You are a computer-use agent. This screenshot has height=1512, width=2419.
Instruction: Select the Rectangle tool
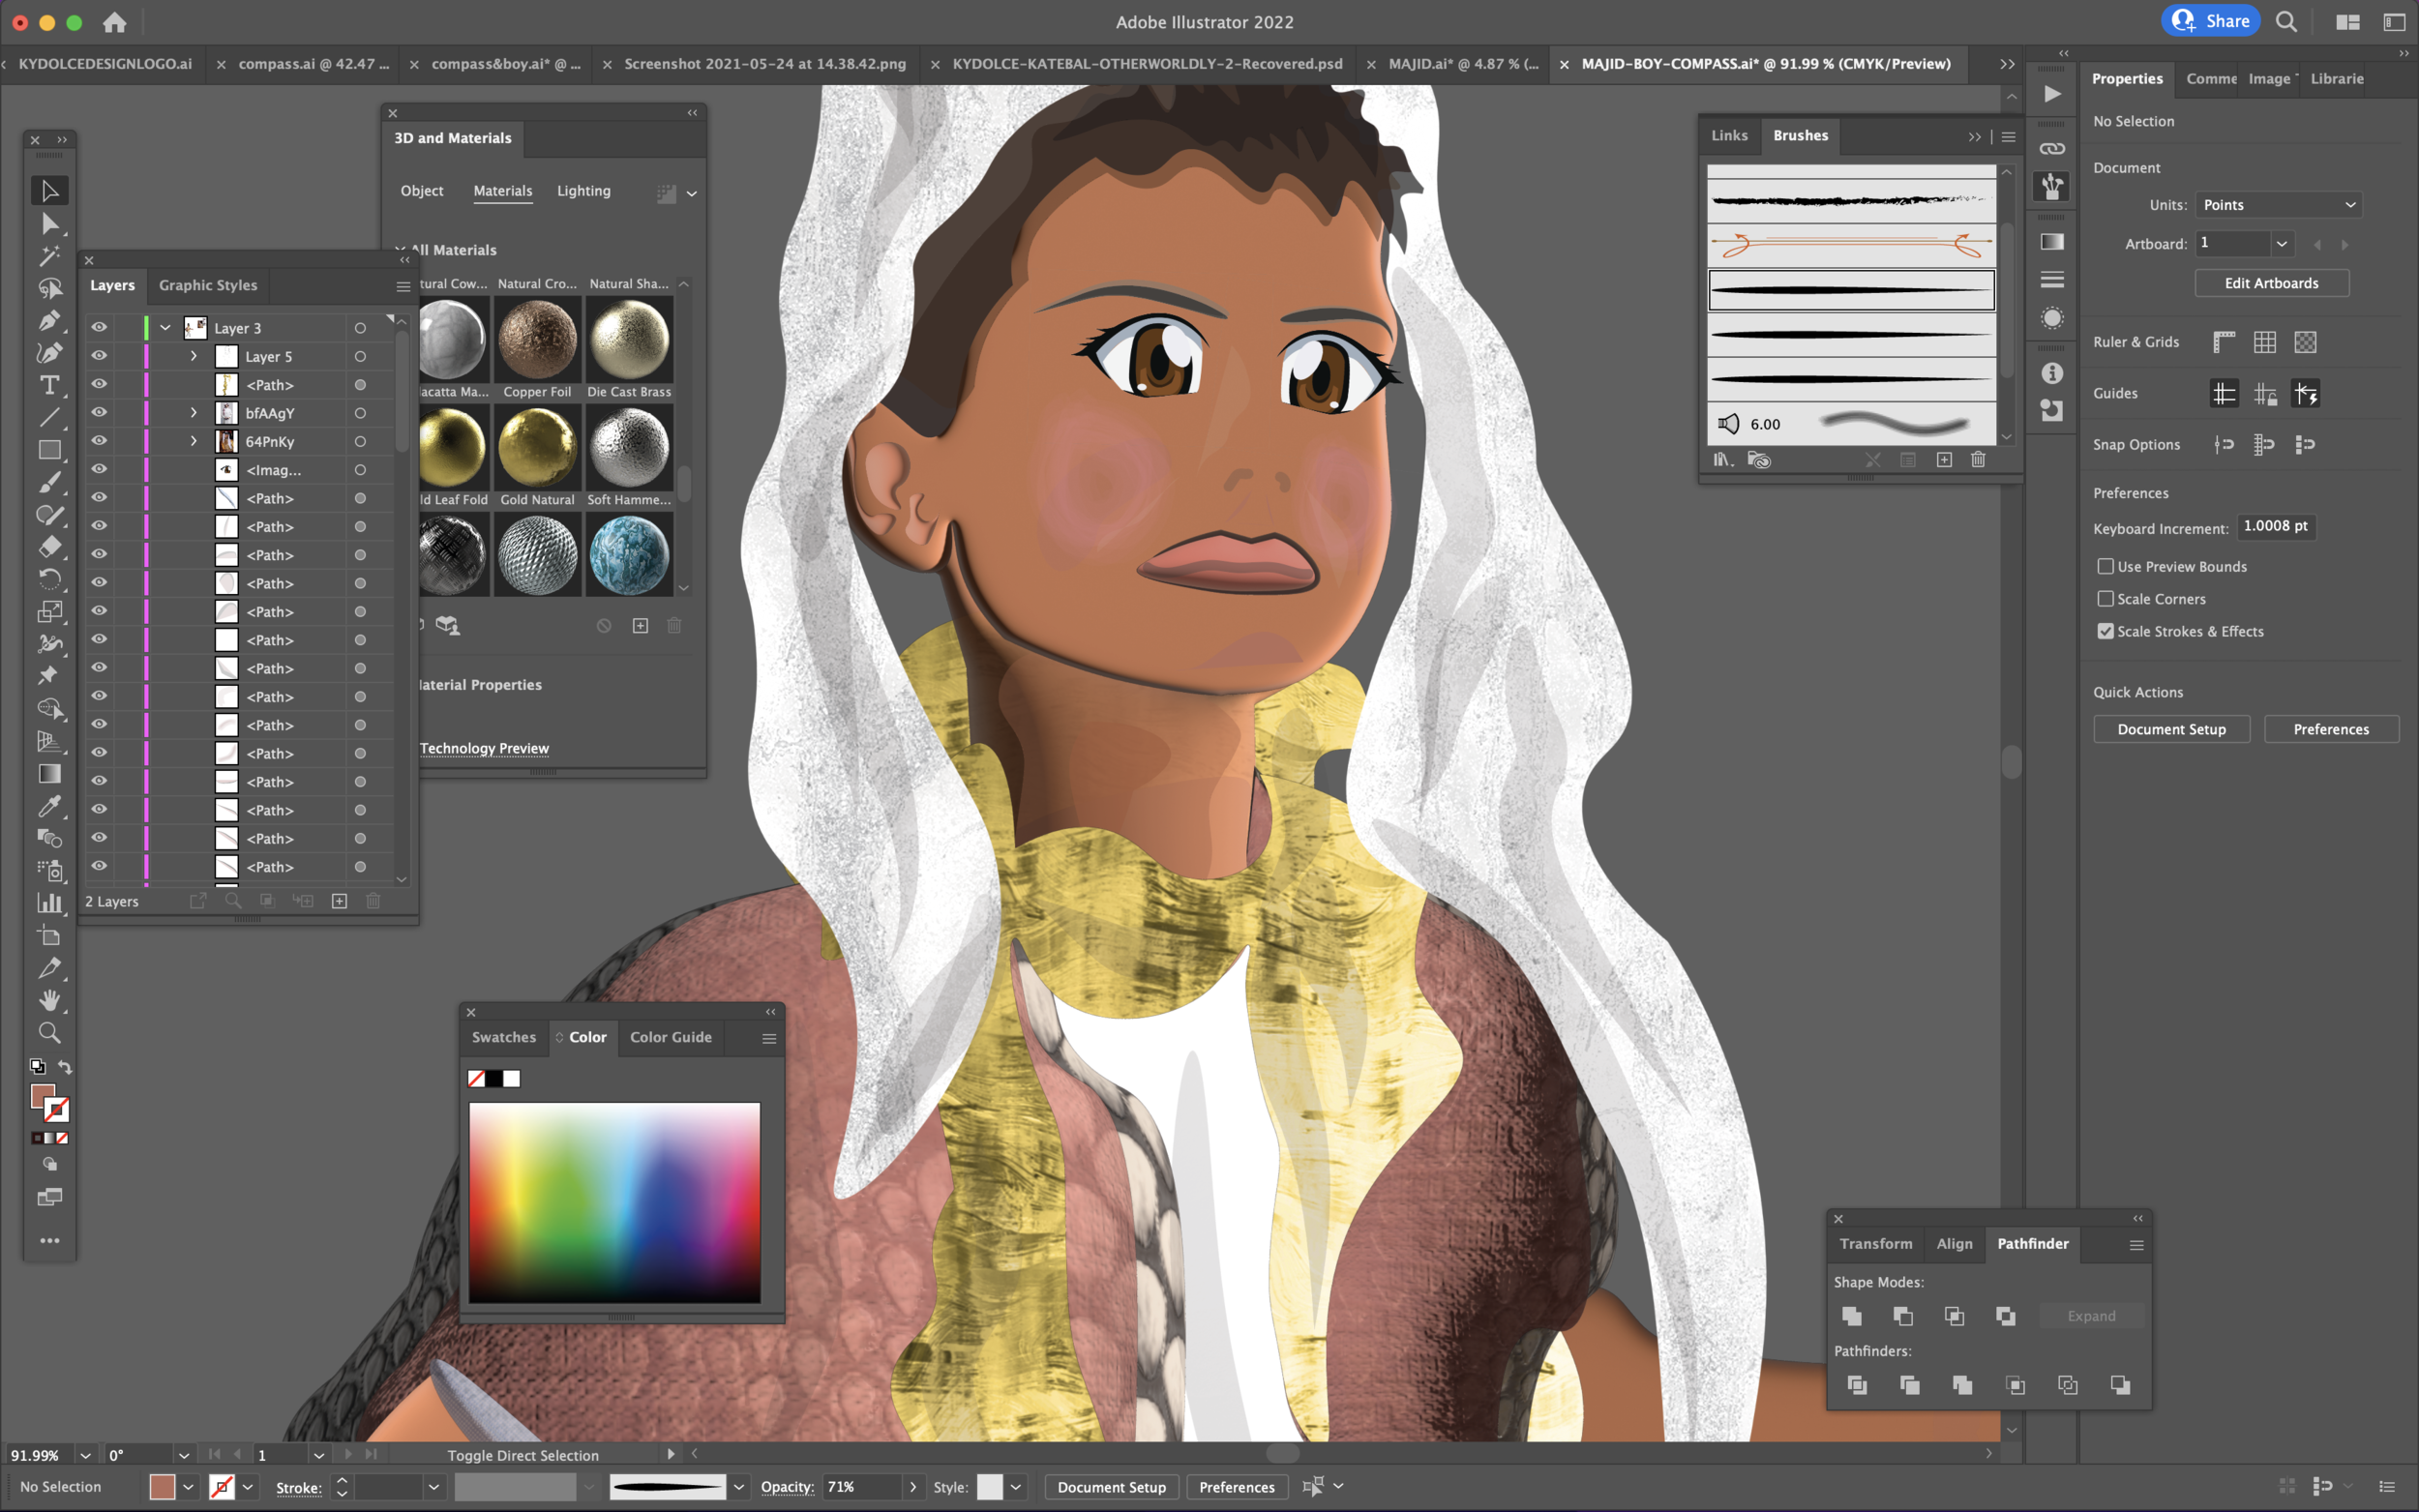coord(49,450)
